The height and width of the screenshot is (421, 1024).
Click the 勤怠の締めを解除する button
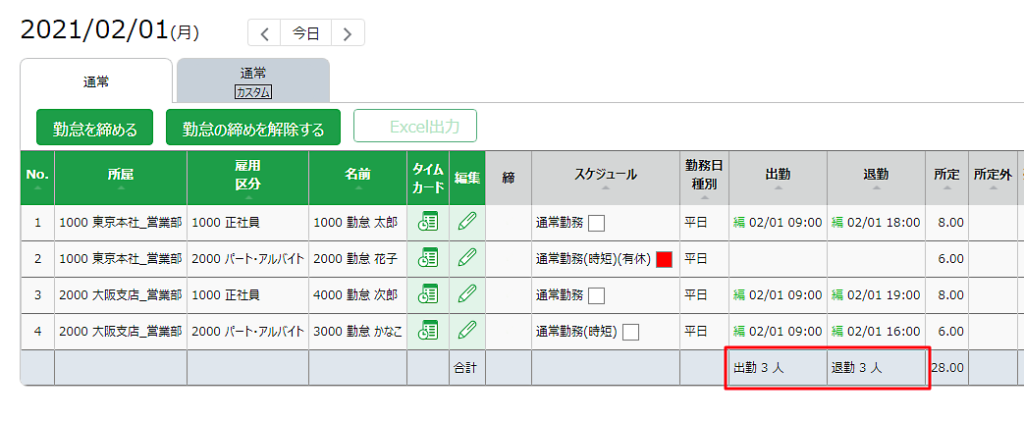253,128
